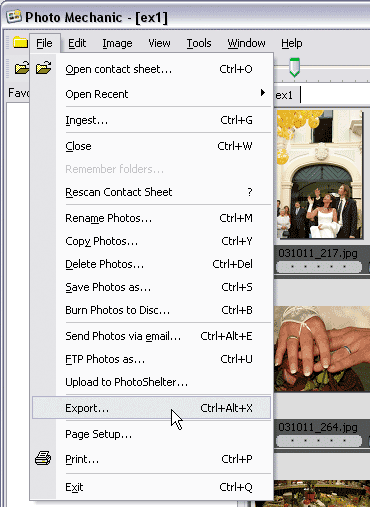Select Send Photos via email
Screen dimensions: 370x507
152,336
